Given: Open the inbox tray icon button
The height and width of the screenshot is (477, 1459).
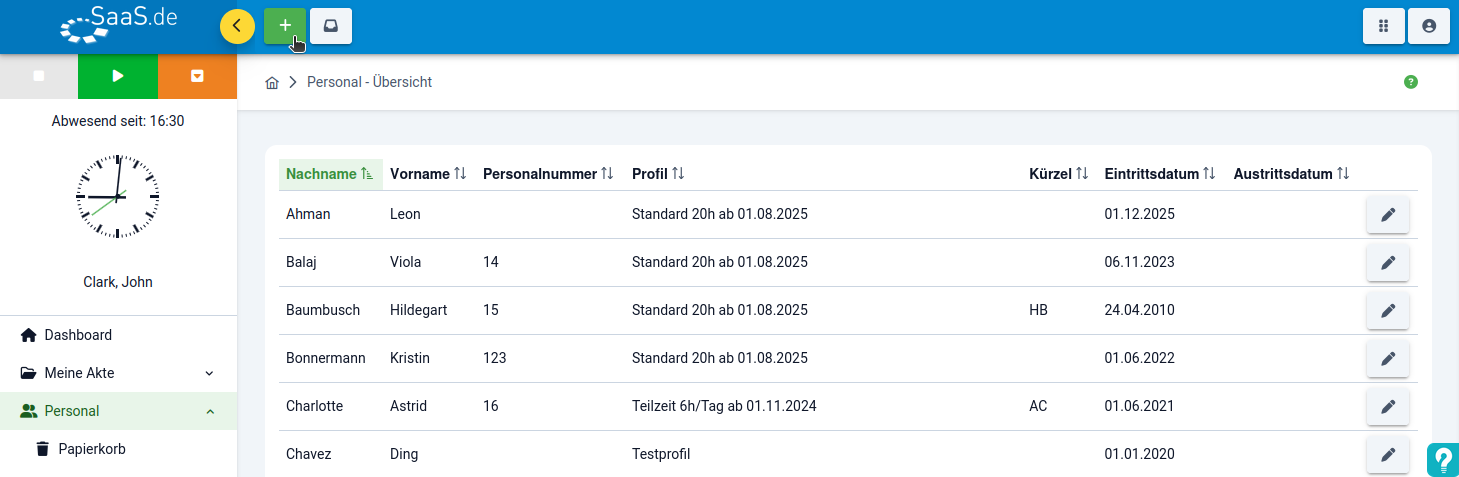Looking at the screenshot, I should pyautogui.click(x=331, y=26).
